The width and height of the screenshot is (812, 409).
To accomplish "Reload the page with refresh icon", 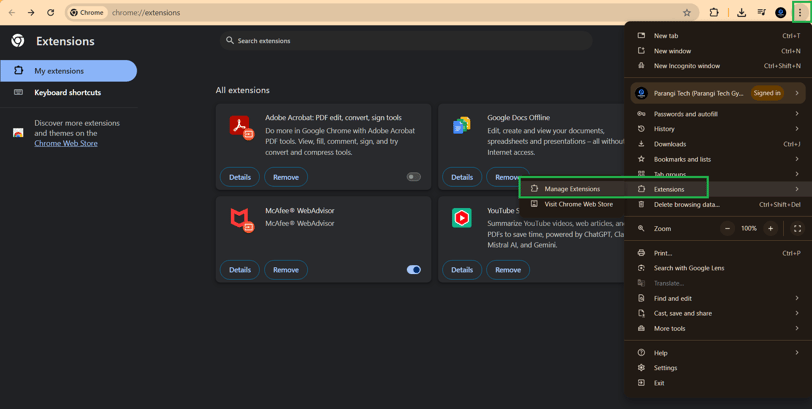I will point(50,12).
